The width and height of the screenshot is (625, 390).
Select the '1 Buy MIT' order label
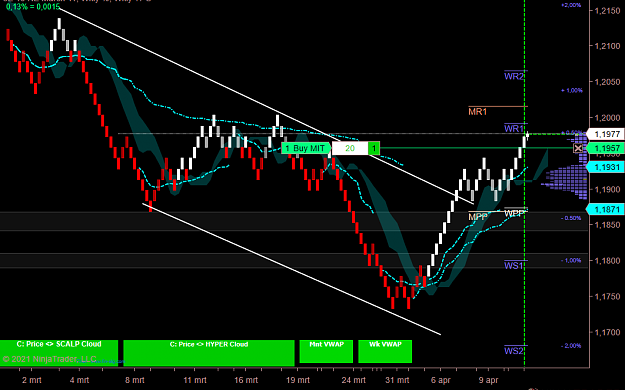(x=306, y=148)
